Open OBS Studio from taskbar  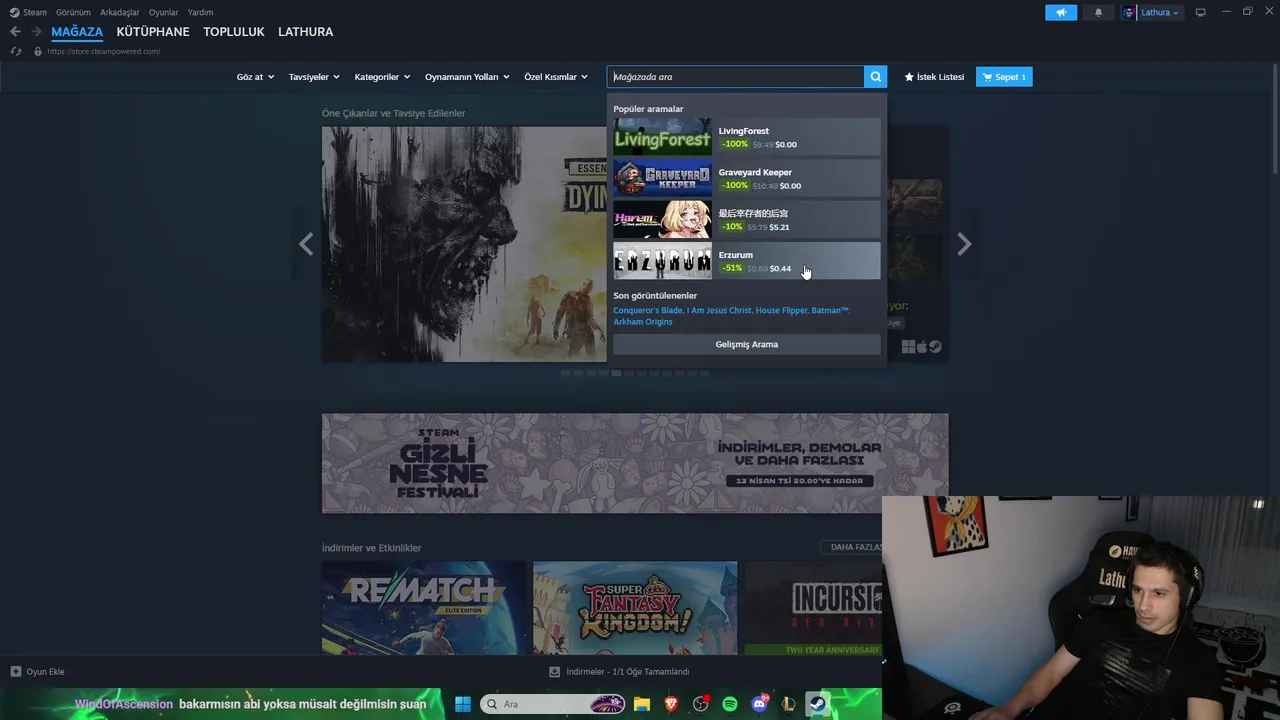point(700,704)
